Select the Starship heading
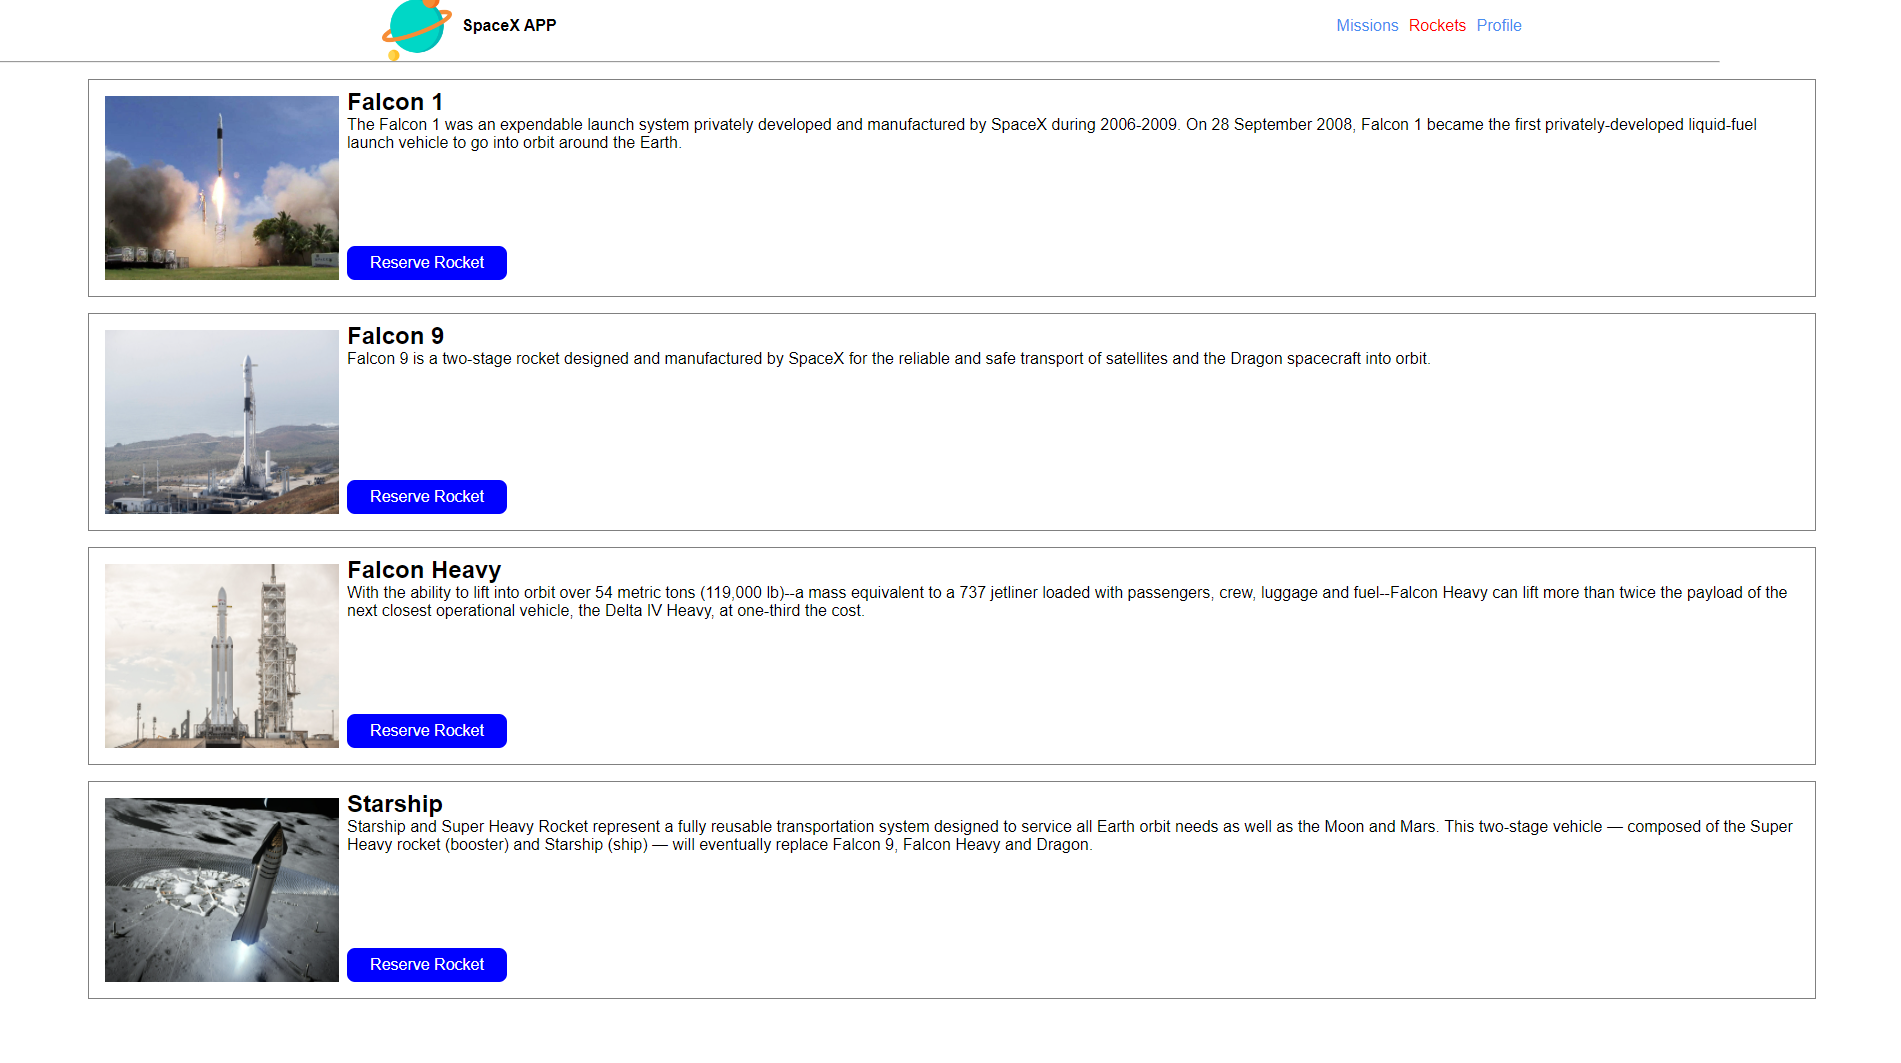Viewport: 1901px width, 1063px height. coord(395,804)
